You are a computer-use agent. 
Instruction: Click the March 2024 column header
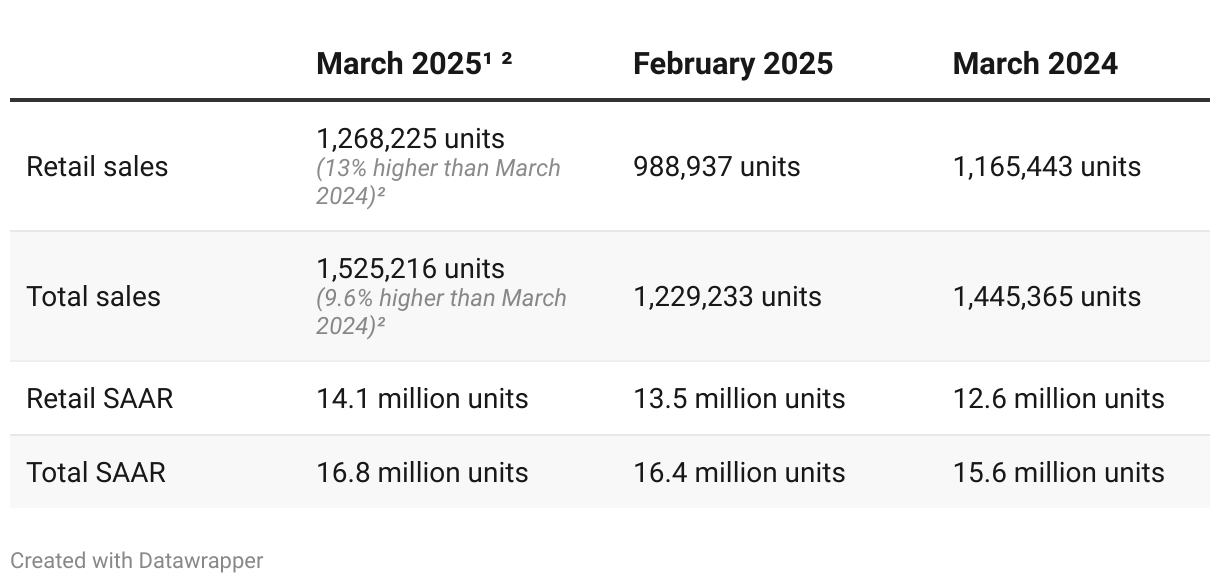(1035, 64)
